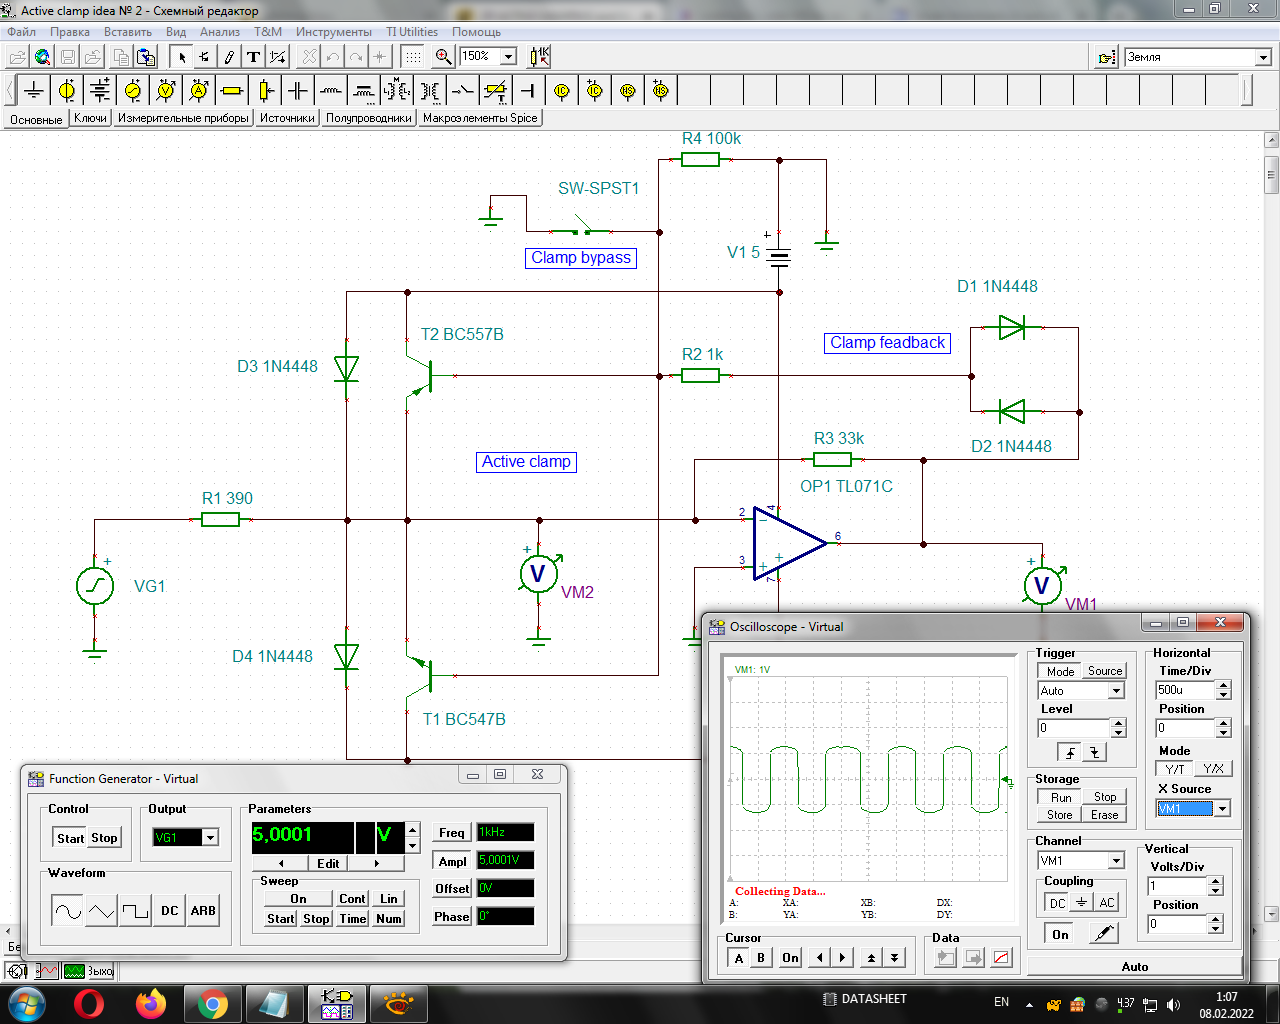Select sine waveform in Function Generator

click(x=67, y=911)
